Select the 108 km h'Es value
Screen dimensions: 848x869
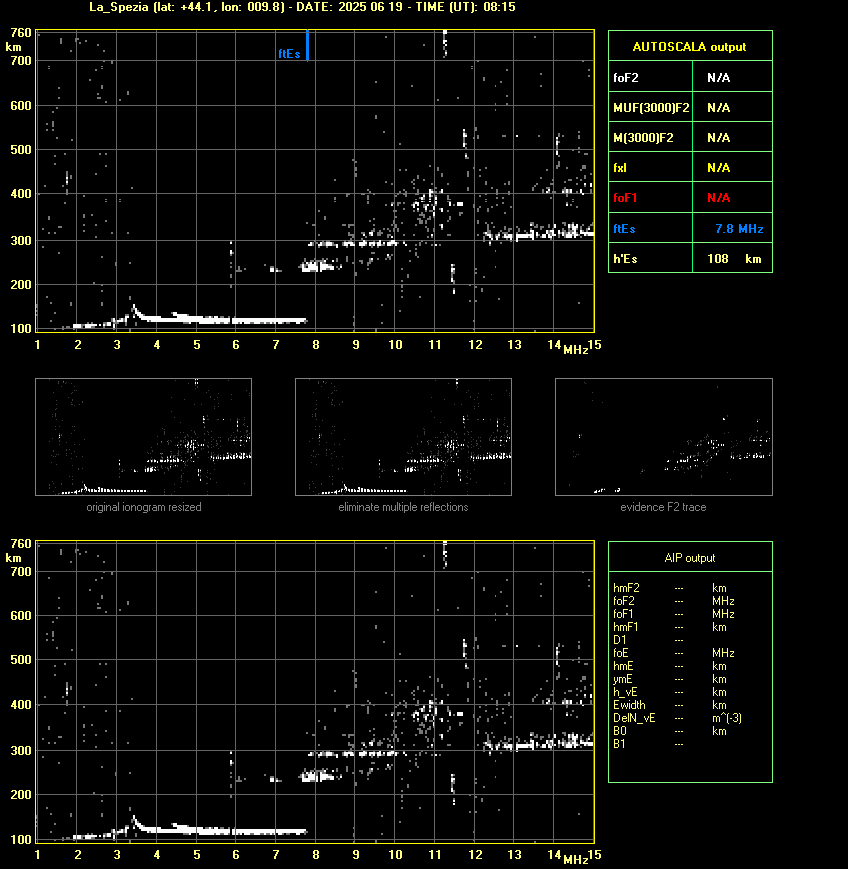pos(734,259)
